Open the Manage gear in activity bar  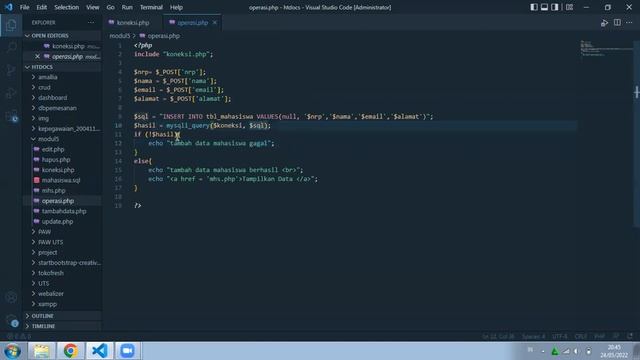pos(11,320)
